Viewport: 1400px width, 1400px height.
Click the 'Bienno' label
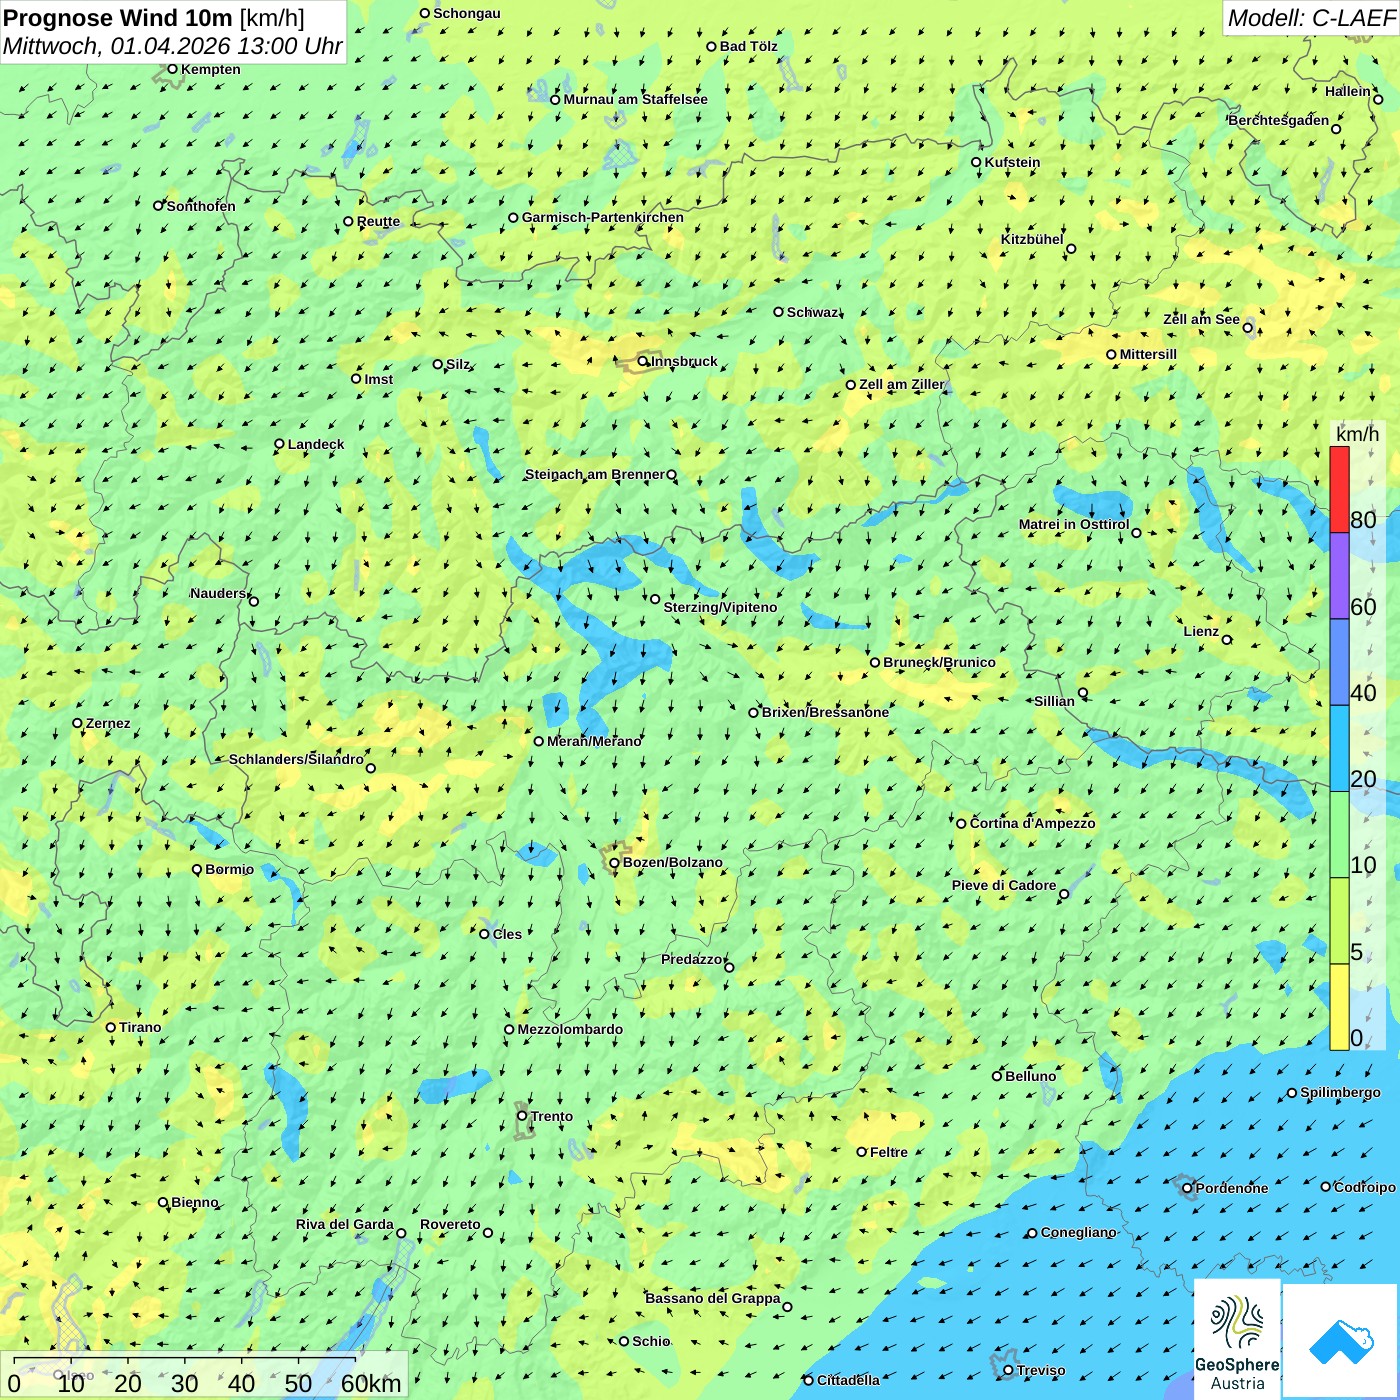pos(195,1202)
